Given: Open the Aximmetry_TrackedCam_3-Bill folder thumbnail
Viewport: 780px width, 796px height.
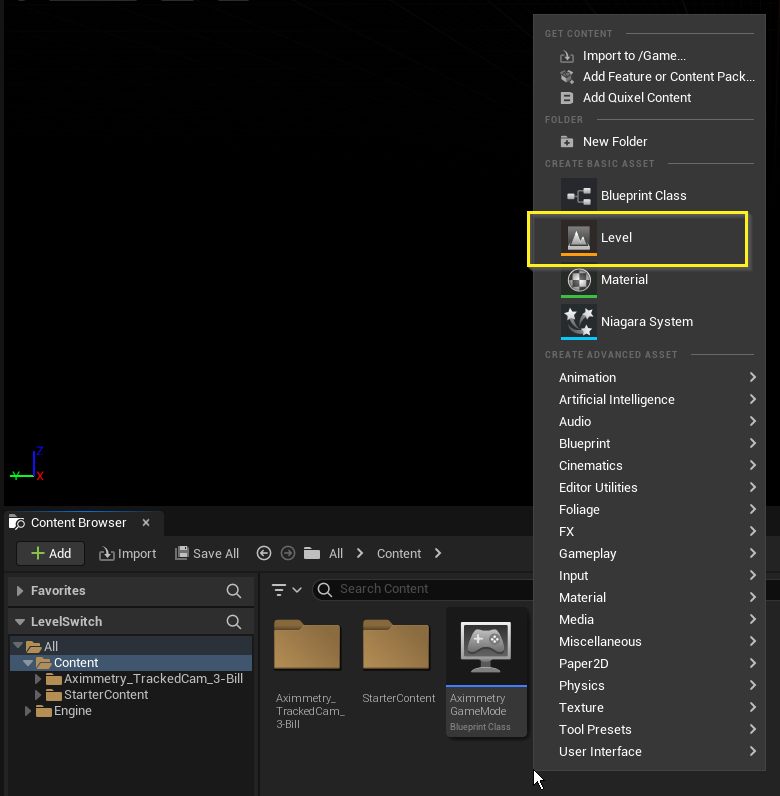Looking at the screenshot, I should click(x=307, y=645).
